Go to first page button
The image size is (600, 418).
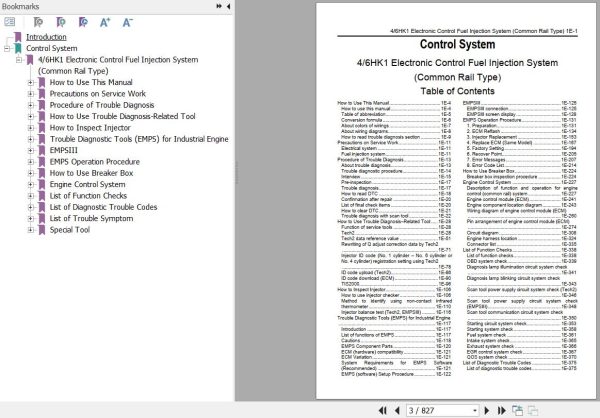[x=382, y=410]
